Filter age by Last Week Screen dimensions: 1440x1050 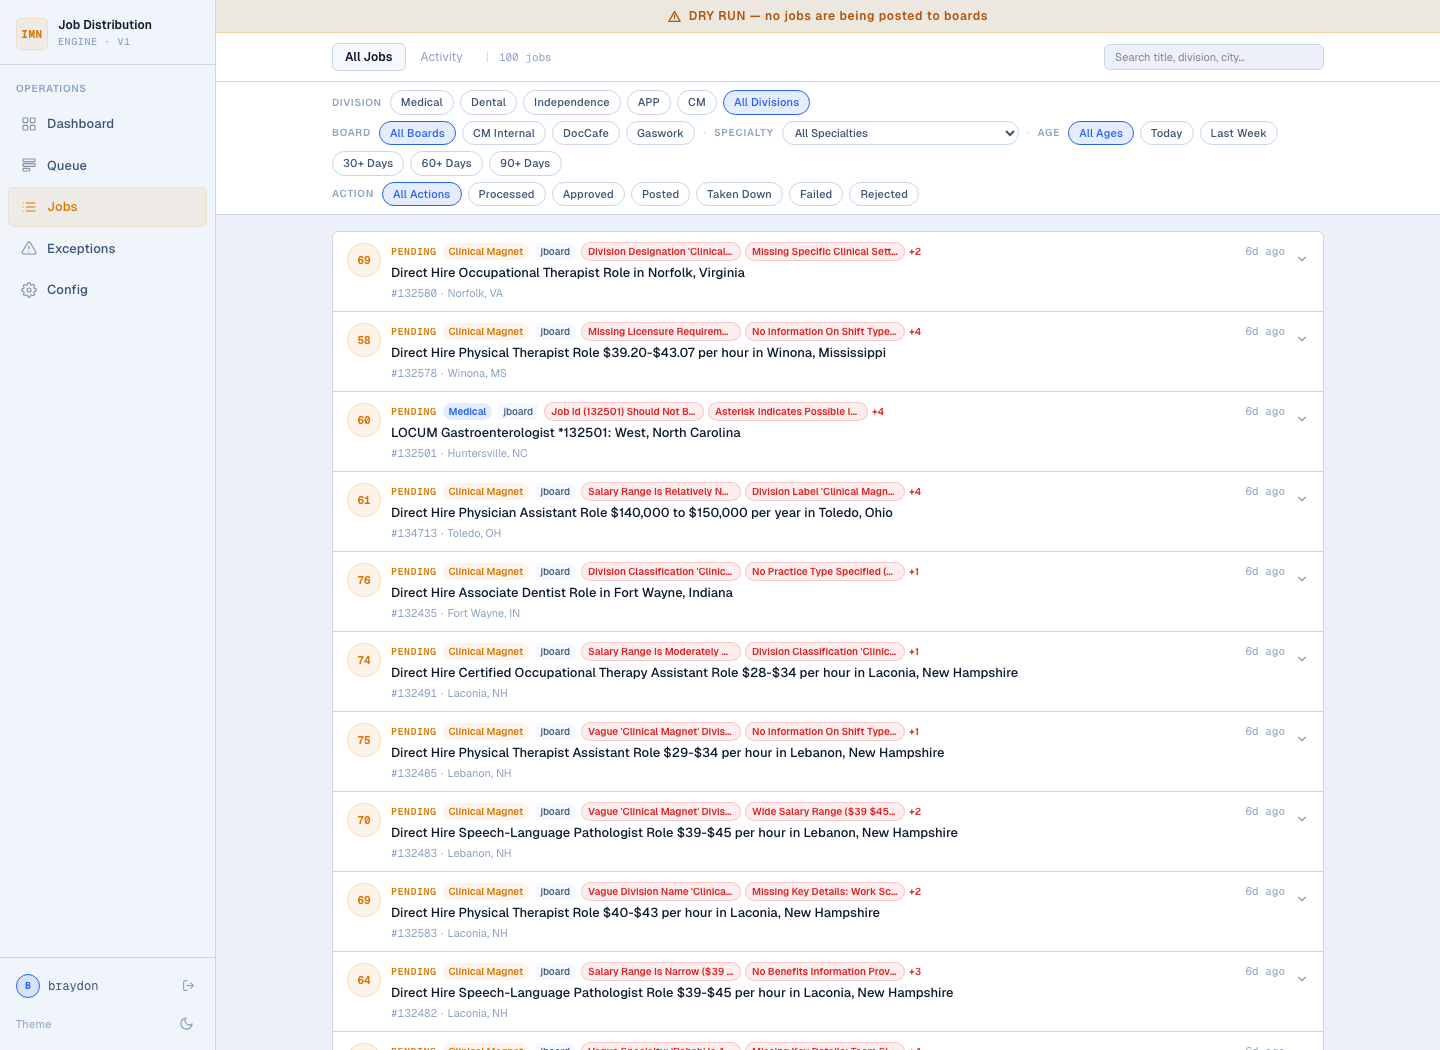coord(1238,133)
